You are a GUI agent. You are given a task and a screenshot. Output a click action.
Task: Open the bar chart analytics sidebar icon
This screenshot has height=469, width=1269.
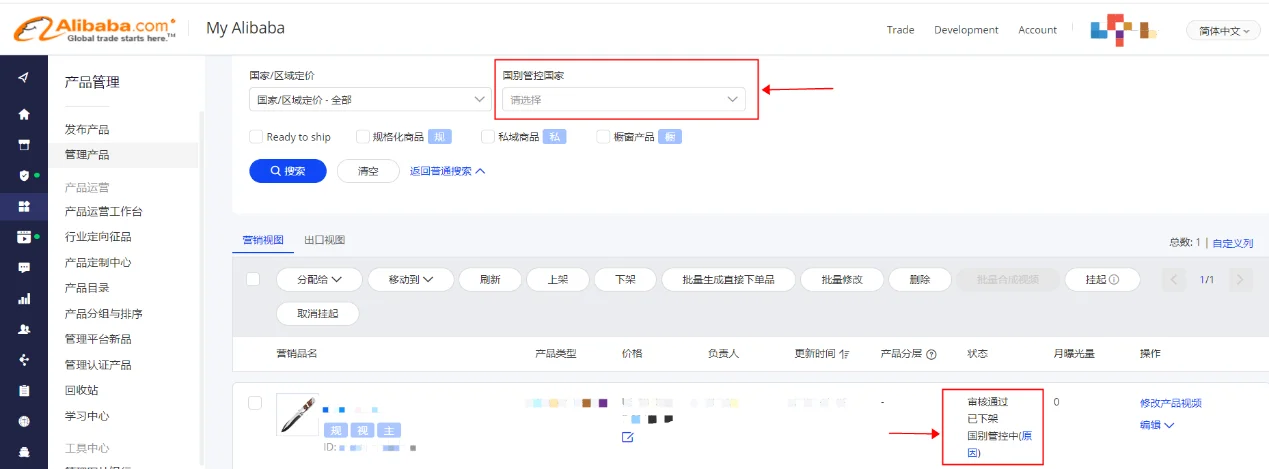click(24, 298)
